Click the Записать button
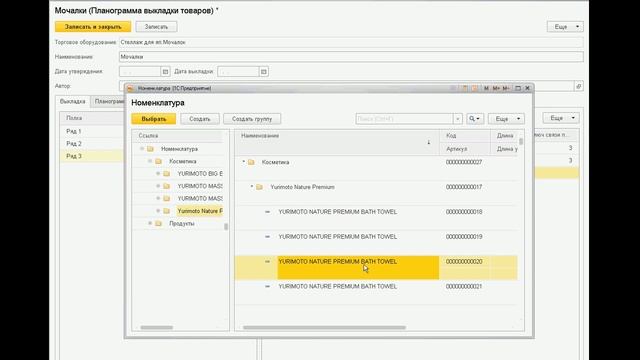Viewport: 640px width, 360px height. pyautogui.click(x=156, y=27)
